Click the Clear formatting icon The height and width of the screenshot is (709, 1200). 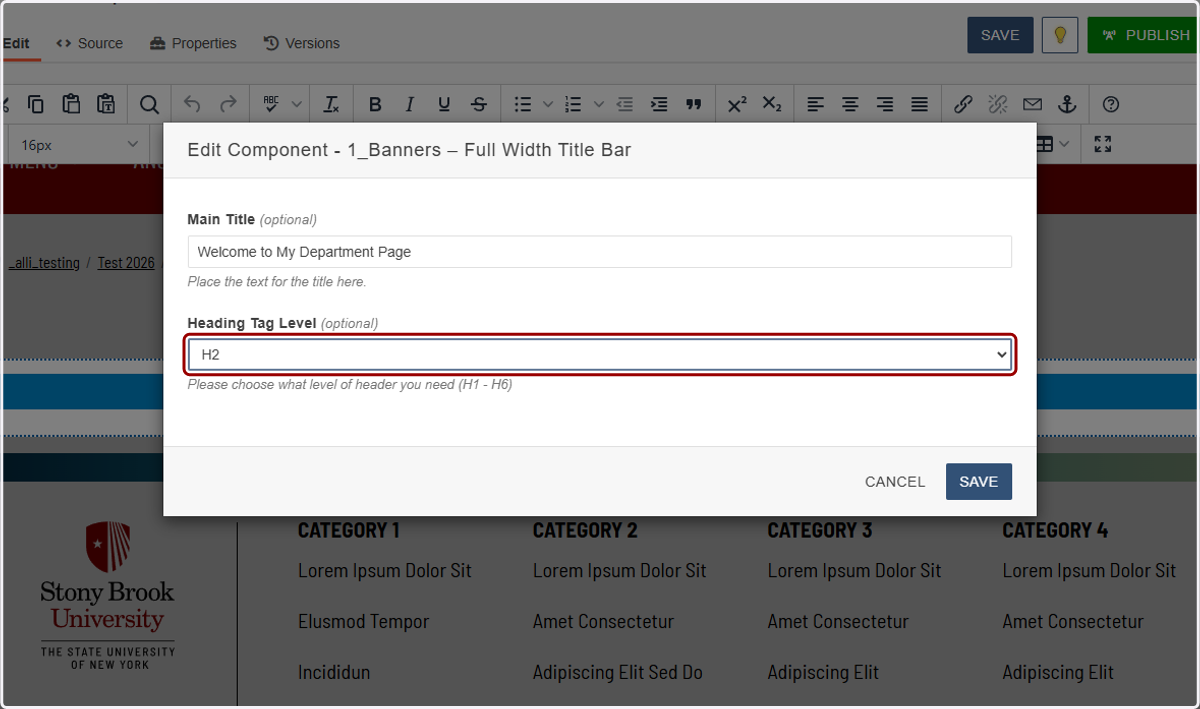[331, 104]
